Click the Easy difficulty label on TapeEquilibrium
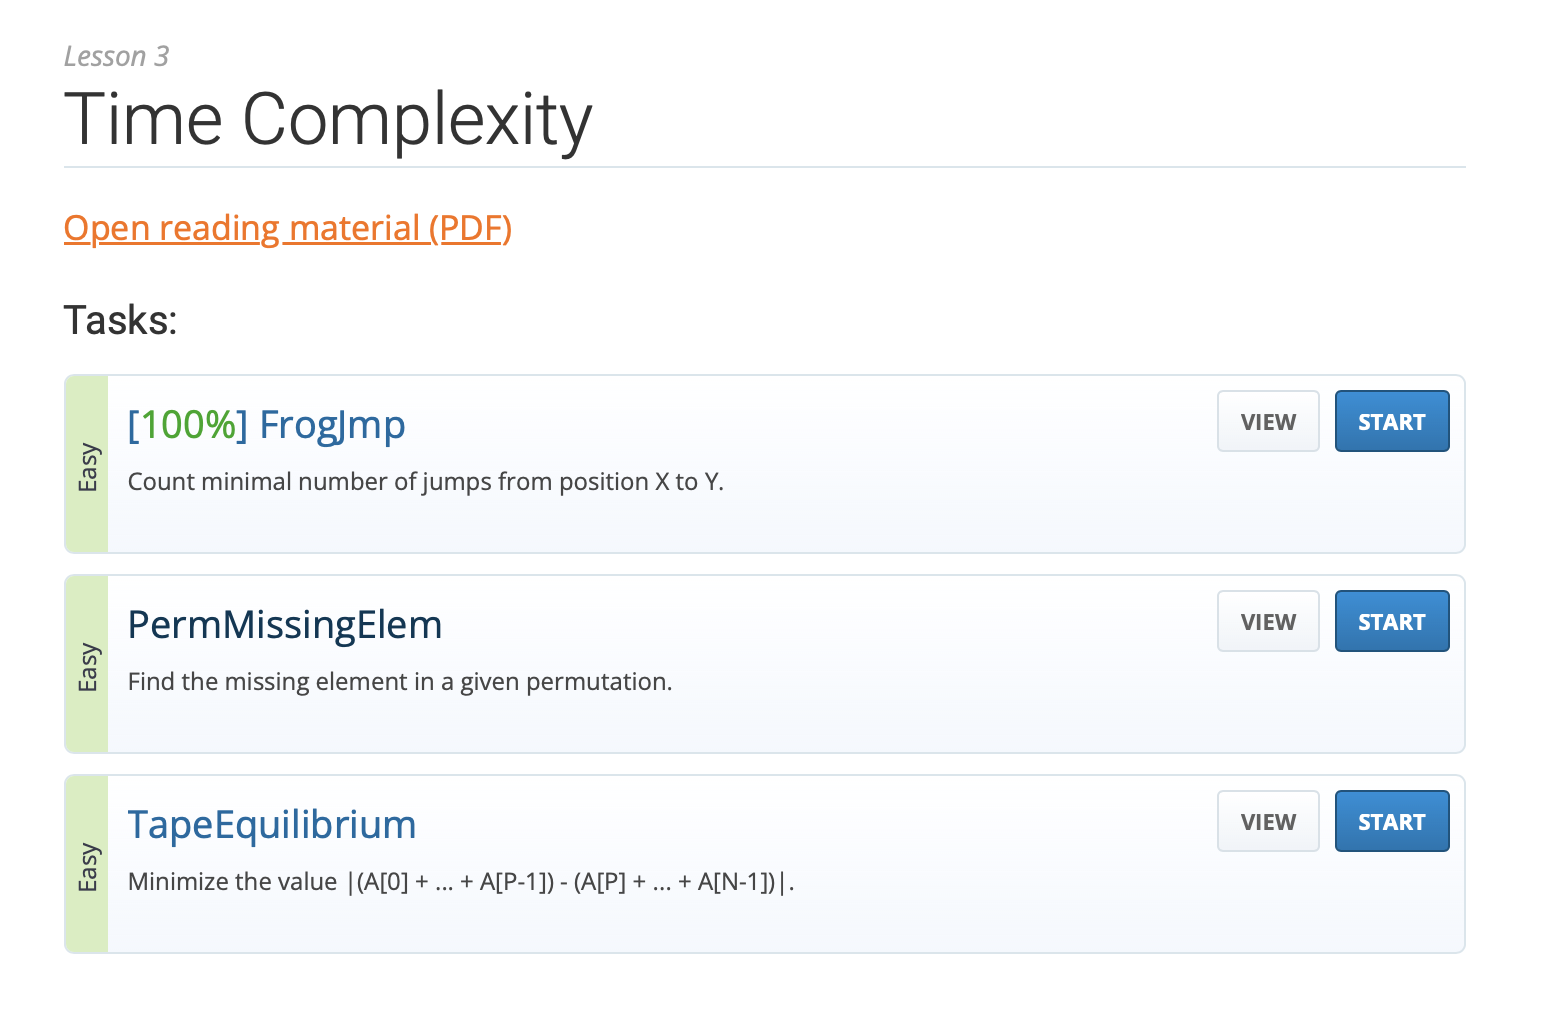The height and width of the screenshot is (1010, 1560). tap(88, 866)
